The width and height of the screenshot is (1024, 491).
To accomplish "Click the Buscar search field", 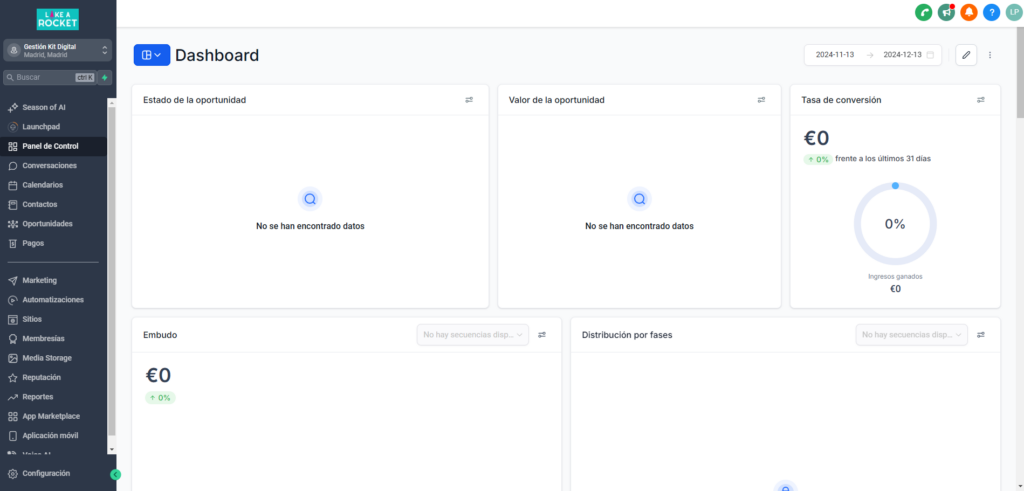I will tap(45, 77).
